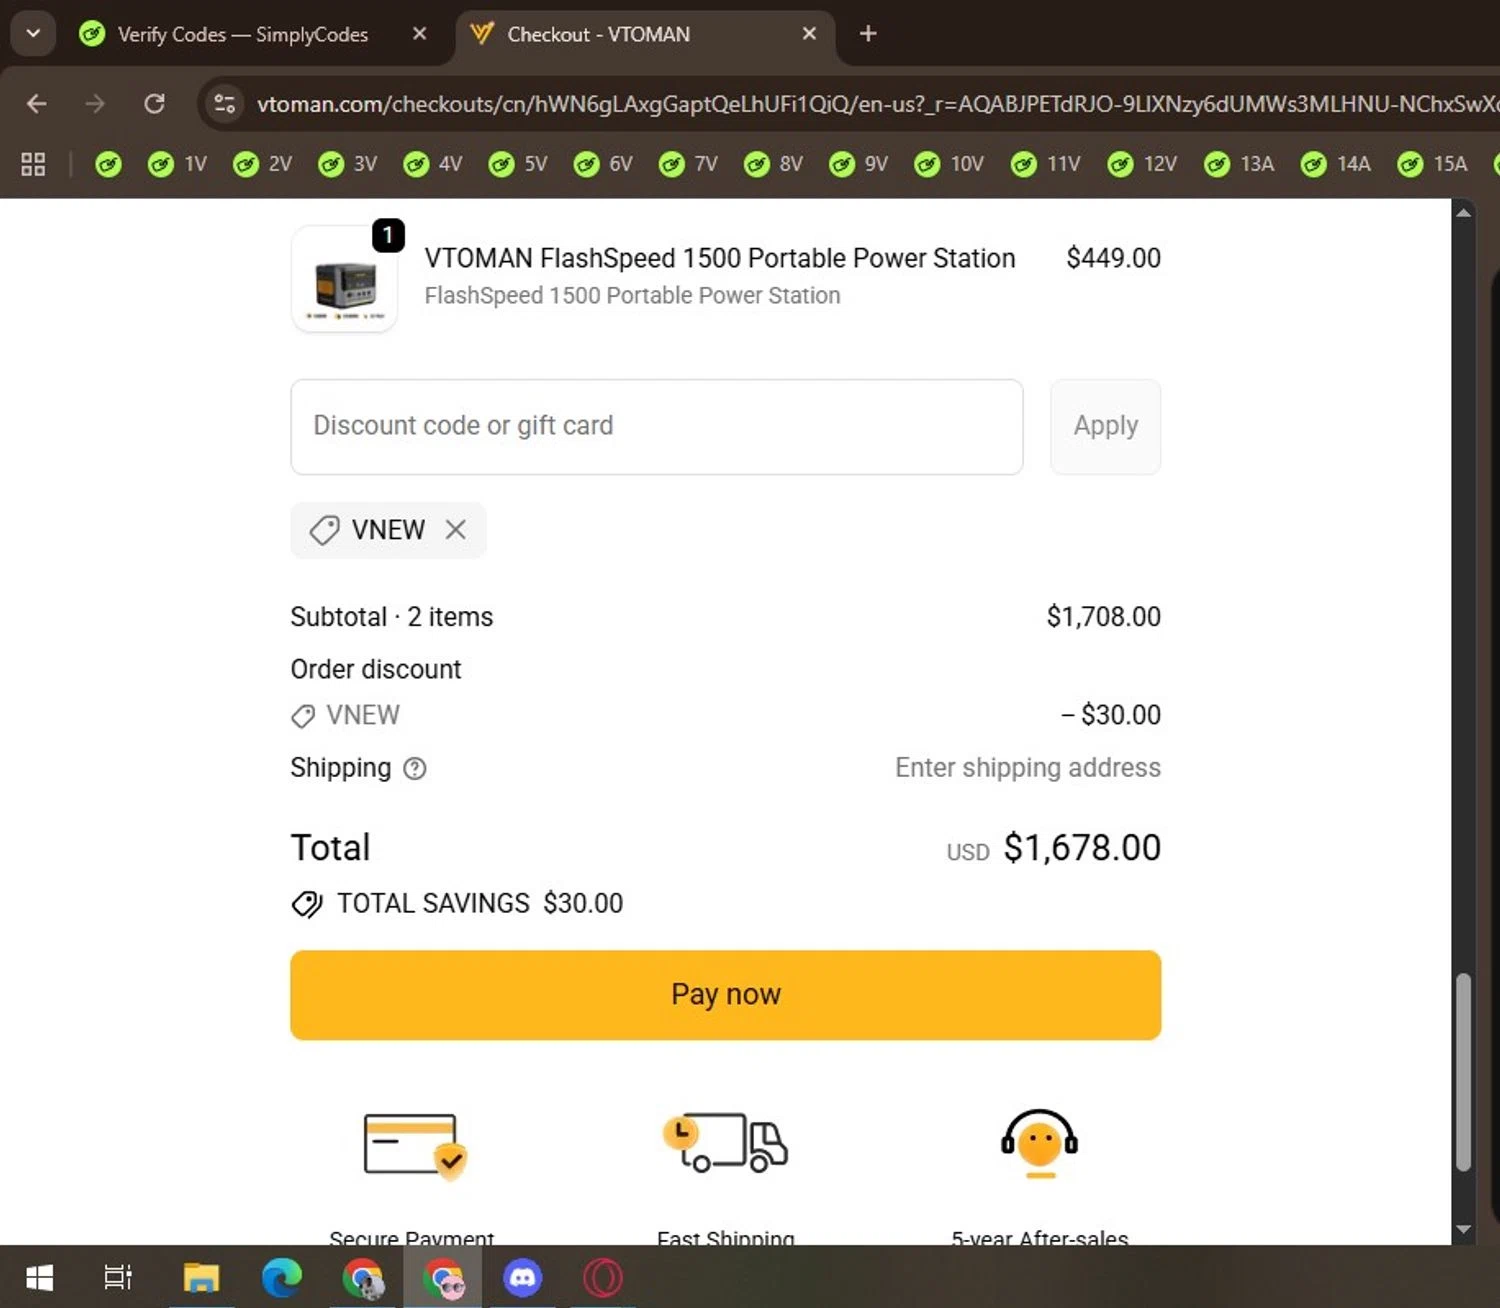Viewport: 1500px width, 1308px height.
Task: Open the Windows Start menu
Action: (x=39, y=1277)
